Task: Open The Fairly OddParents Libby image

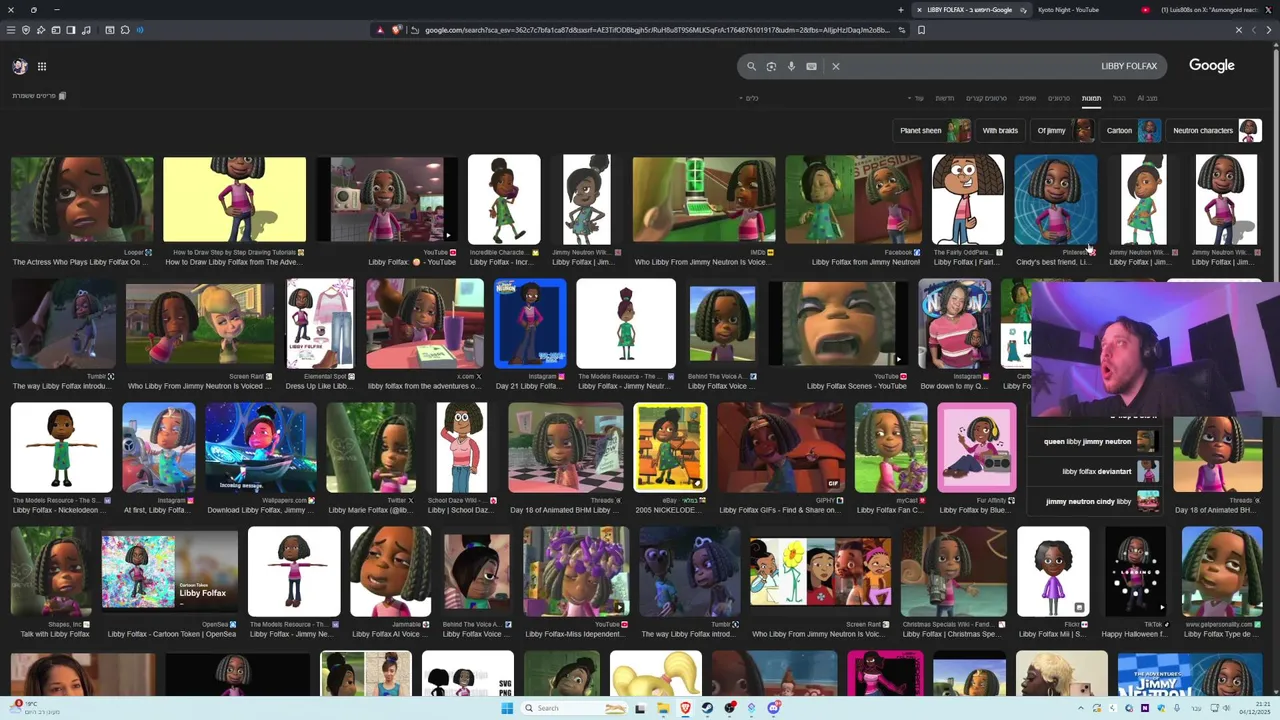Action: pyautogui.click(x=968, y=199)
